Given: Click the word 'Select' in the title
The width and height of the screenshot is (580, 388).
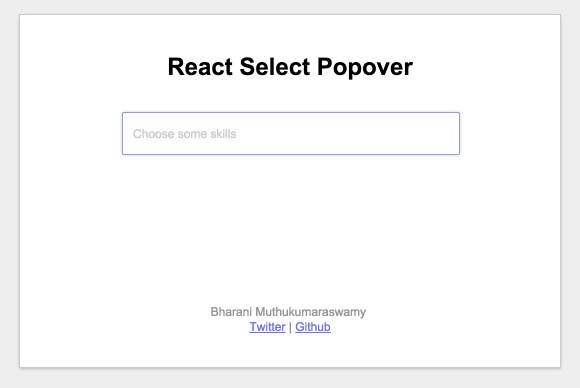Looking at the screenshot, I should 275,67.
